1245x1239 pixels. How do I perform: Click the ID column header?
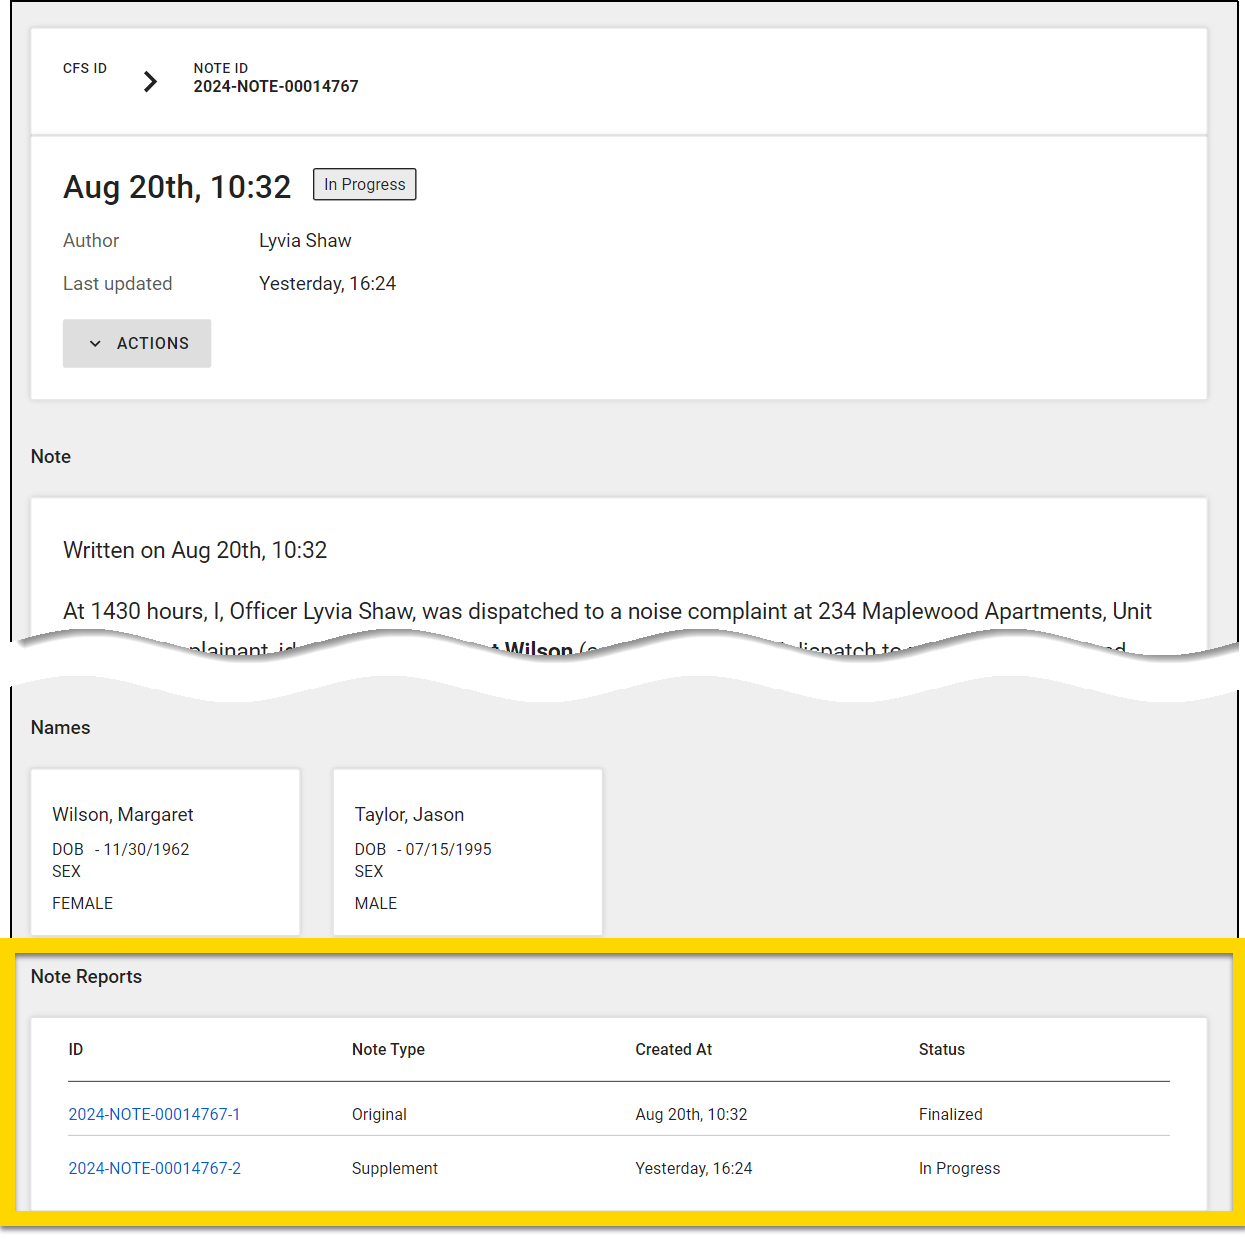click(76, 1049)
